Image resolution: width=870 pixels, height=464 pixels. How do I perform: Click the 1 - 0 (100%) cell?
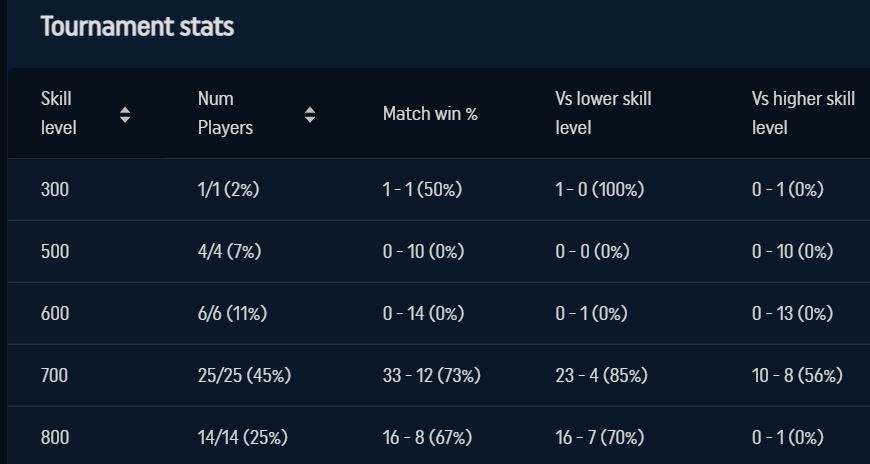click(600, 189)
